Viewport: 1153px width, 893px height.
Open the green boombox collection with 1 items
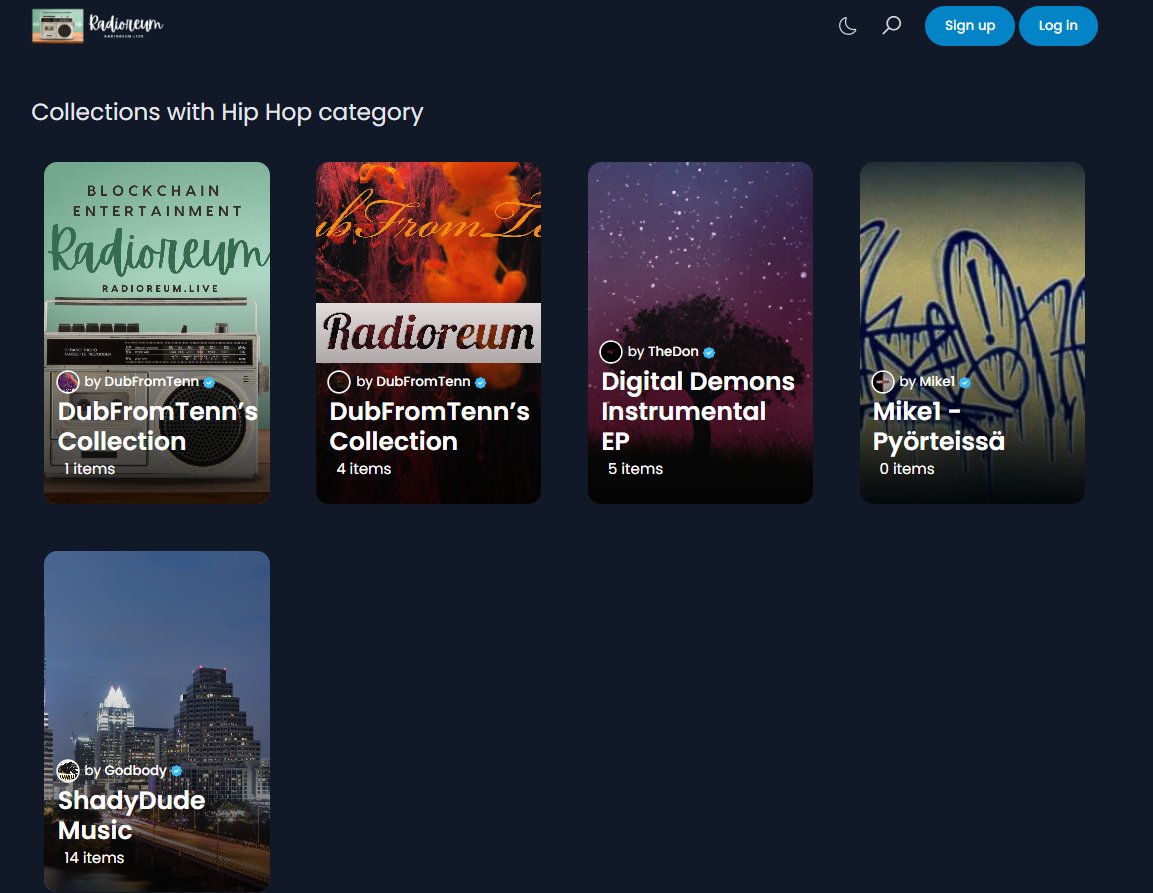(157, 332)
